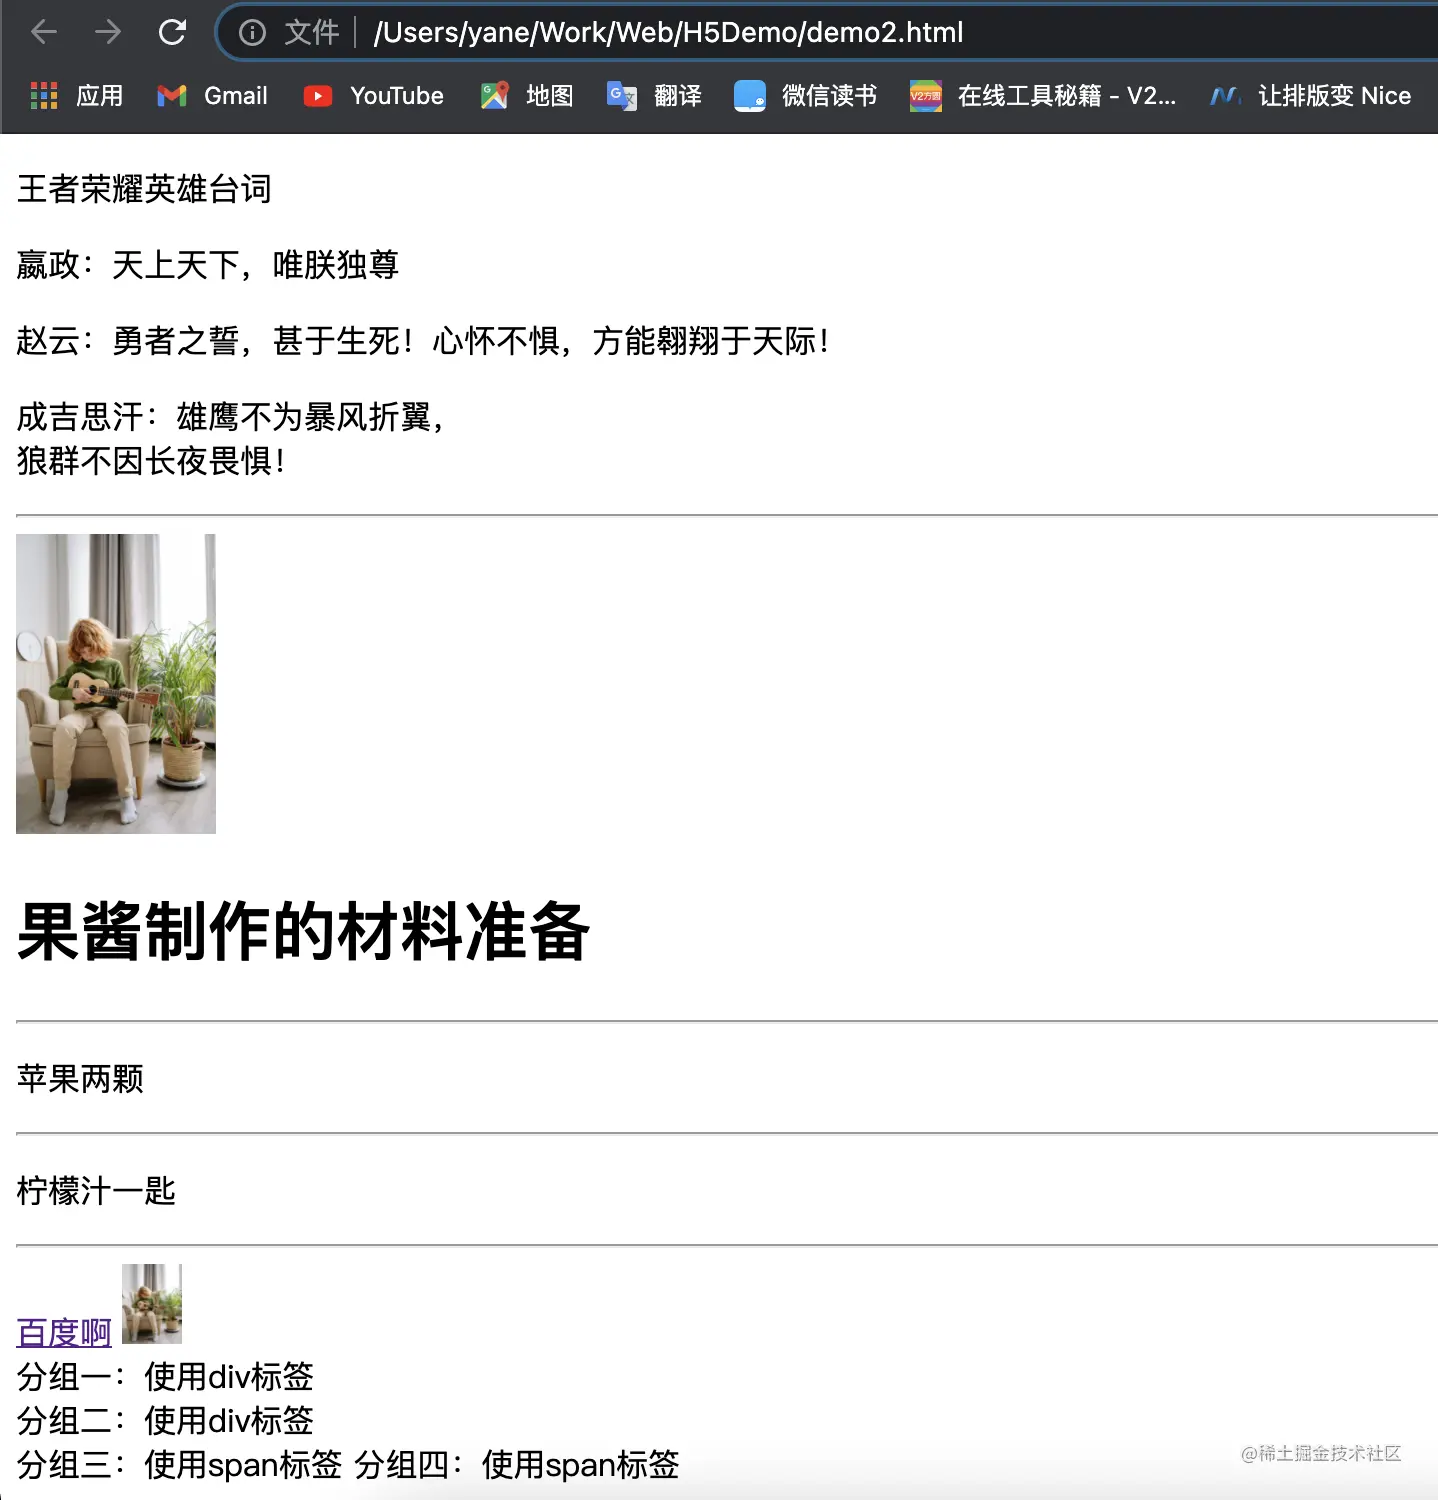The height and width of the screenshot is (1500, 1438).
Task: Open the 地图 maps bookmark
Action: click(527, 96)
